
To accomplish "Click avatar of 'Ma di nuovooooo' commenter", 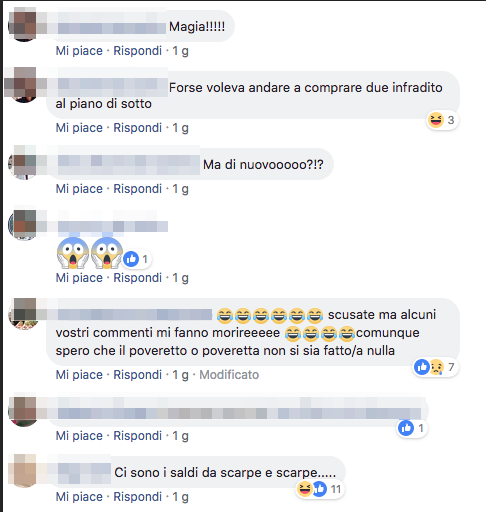I will (x=23, y=164).
